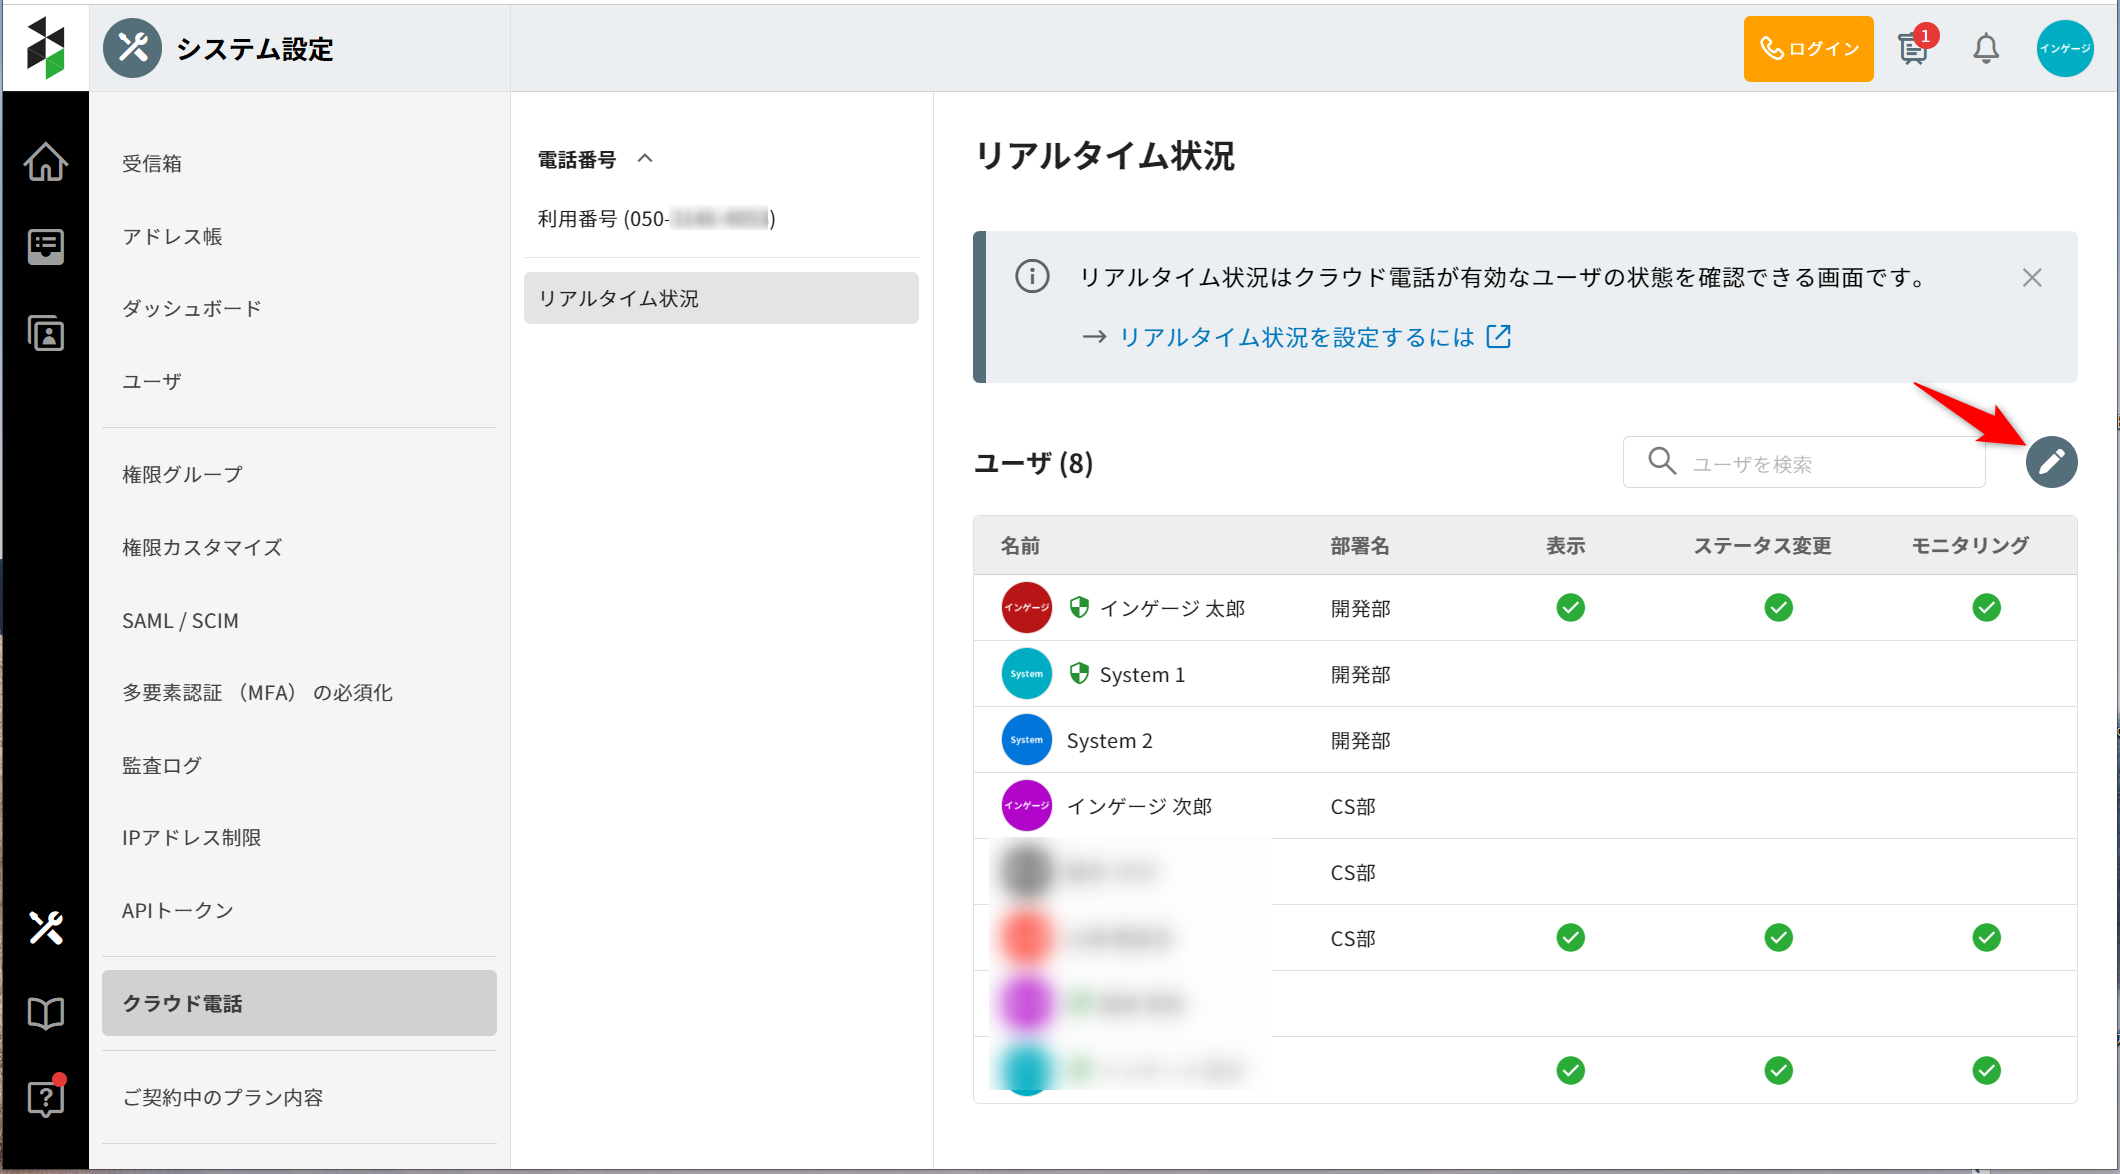Click the orange ログイン button
The image size is (2120, 1174).
pyautogui.click(x=1808, y=48)
